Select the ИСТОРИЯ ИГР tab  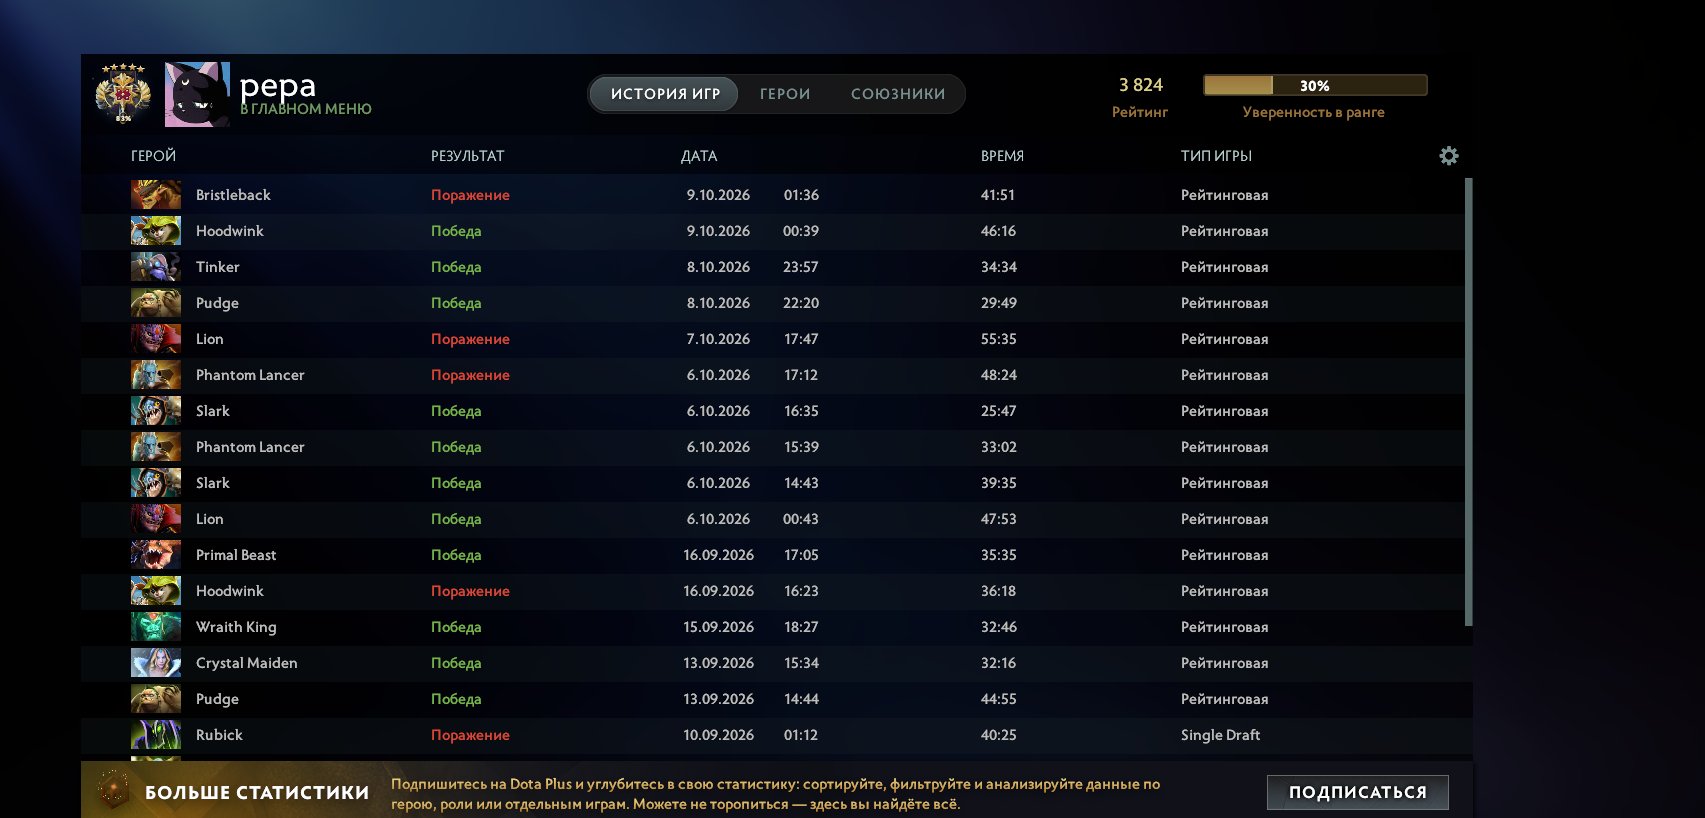click(665, 94)
